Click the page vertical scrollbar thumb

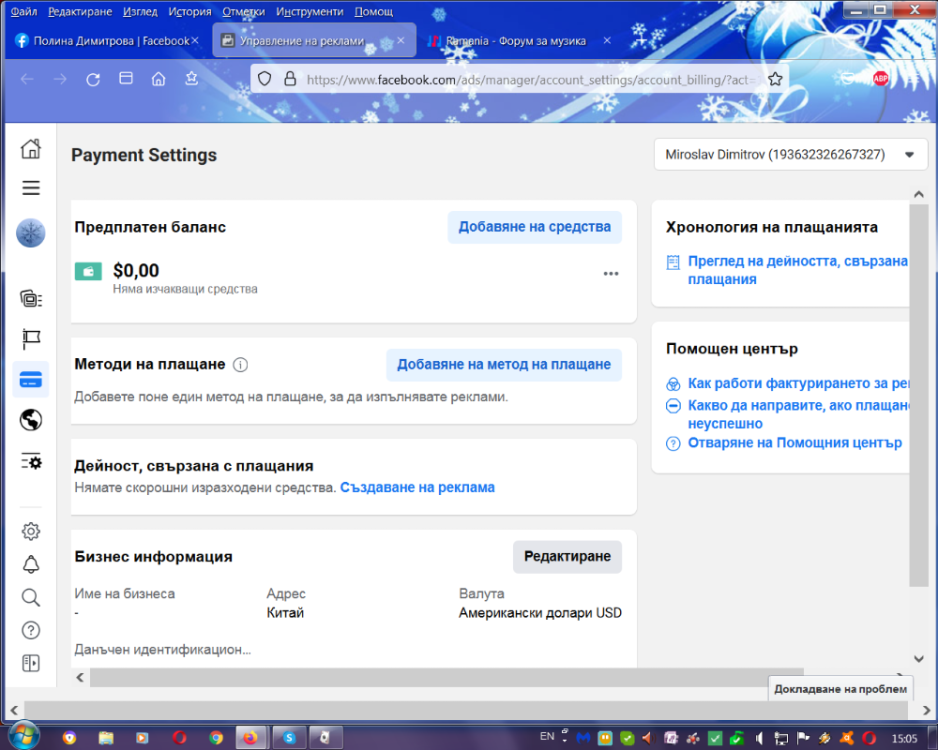pos(918,395)
